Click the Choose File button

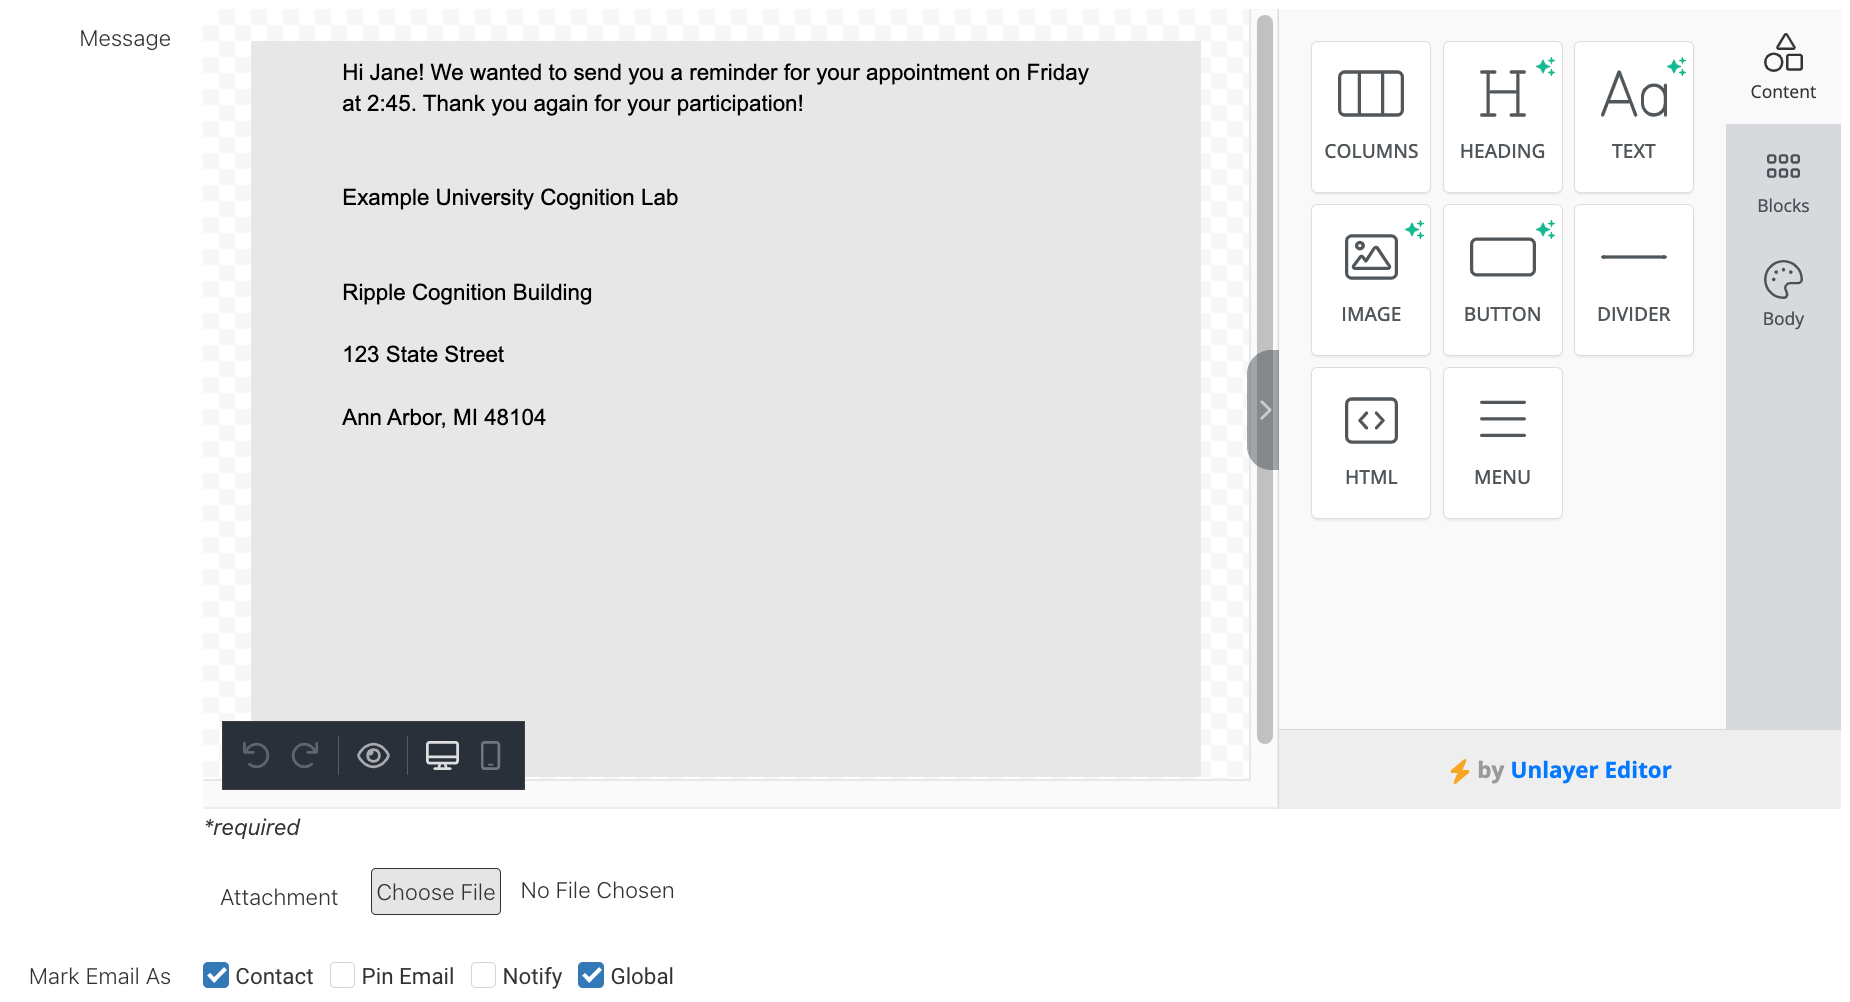(435, 891)
